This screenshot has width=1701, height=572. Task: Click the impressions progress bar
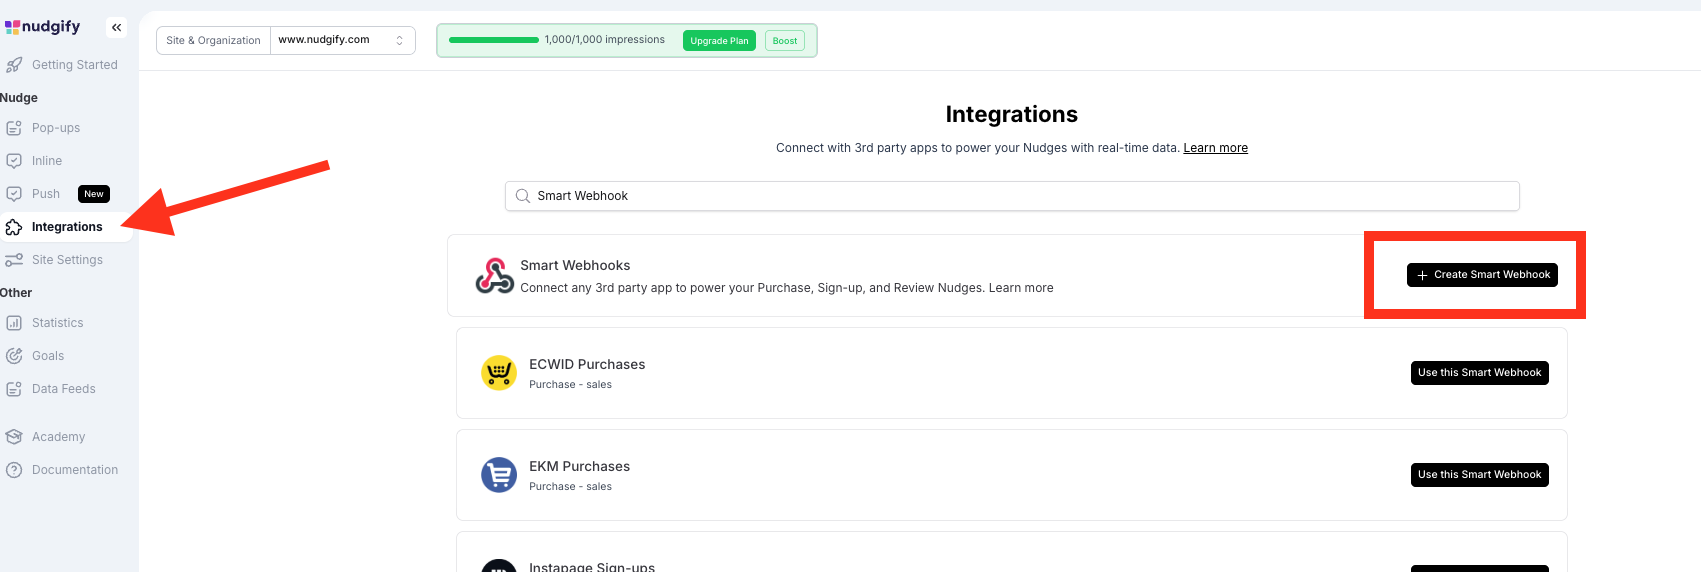point(494,40)
